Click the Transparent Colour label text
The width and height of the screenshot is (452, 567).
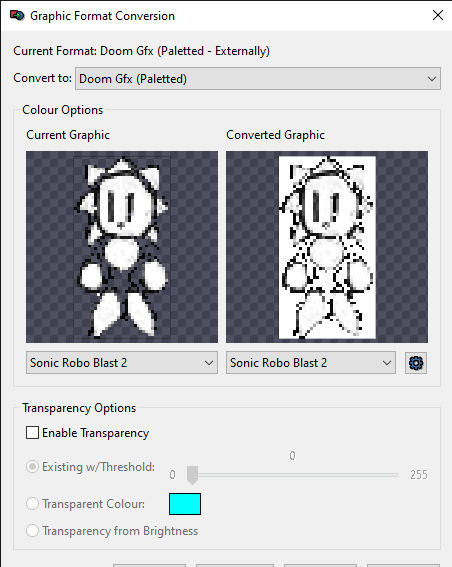click(94, 504)
